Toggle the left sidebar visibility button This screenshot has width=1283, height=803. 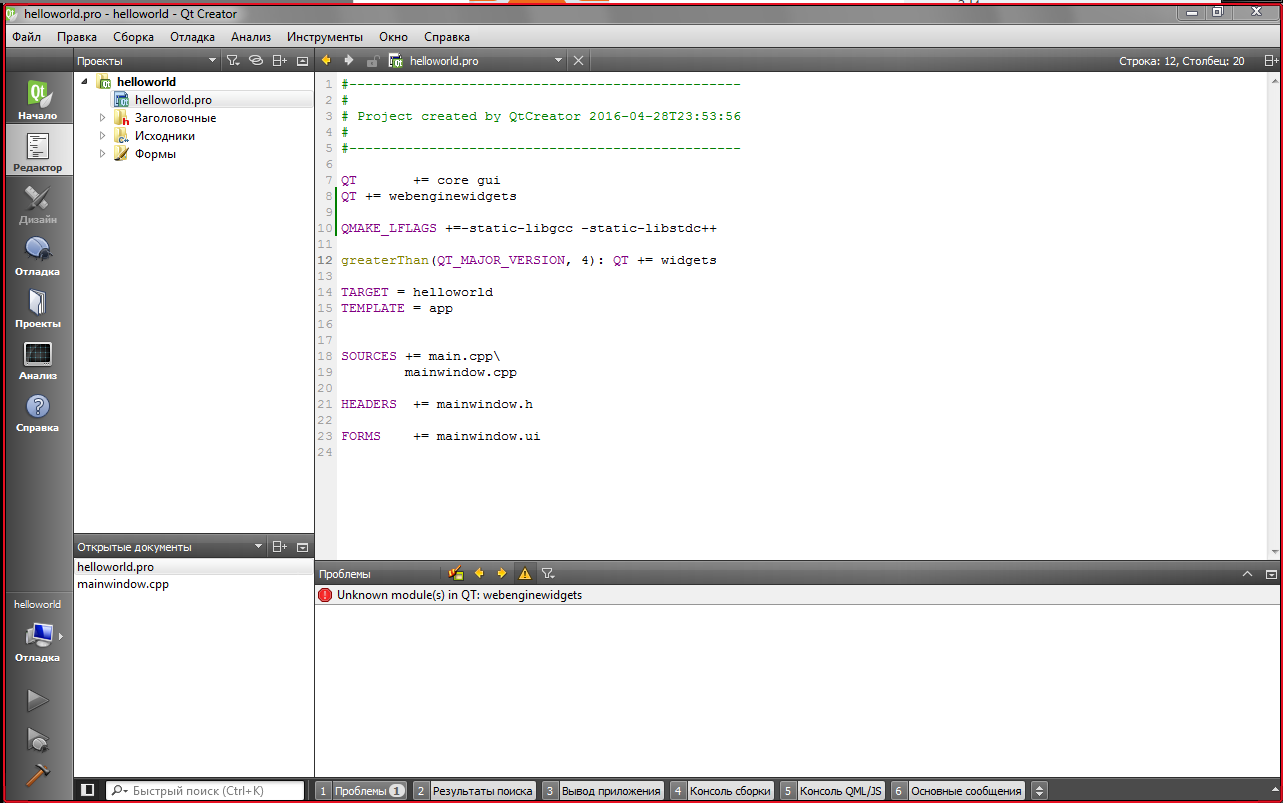tap(87, 790)
